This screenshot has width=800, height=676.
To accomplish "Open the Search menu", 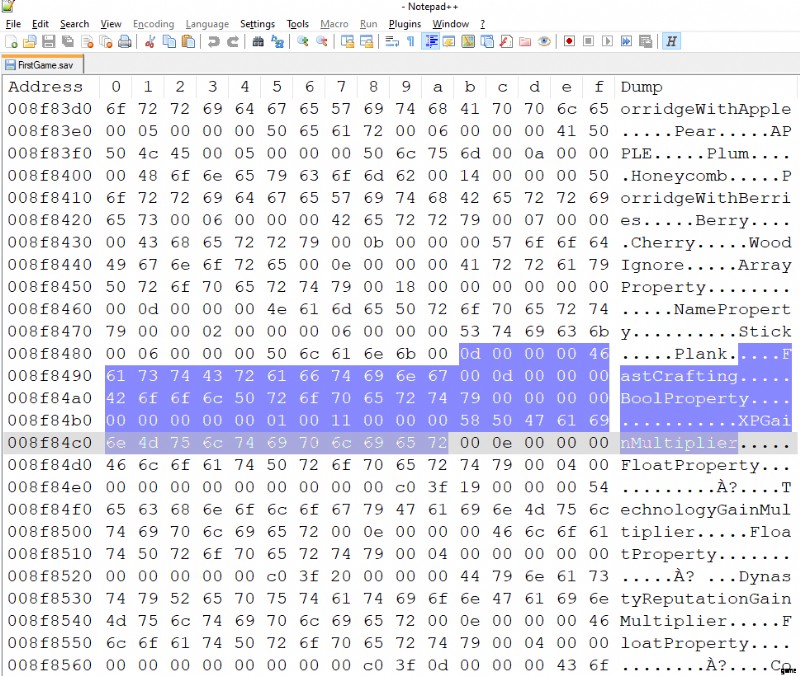I will (x=74, y=23).
